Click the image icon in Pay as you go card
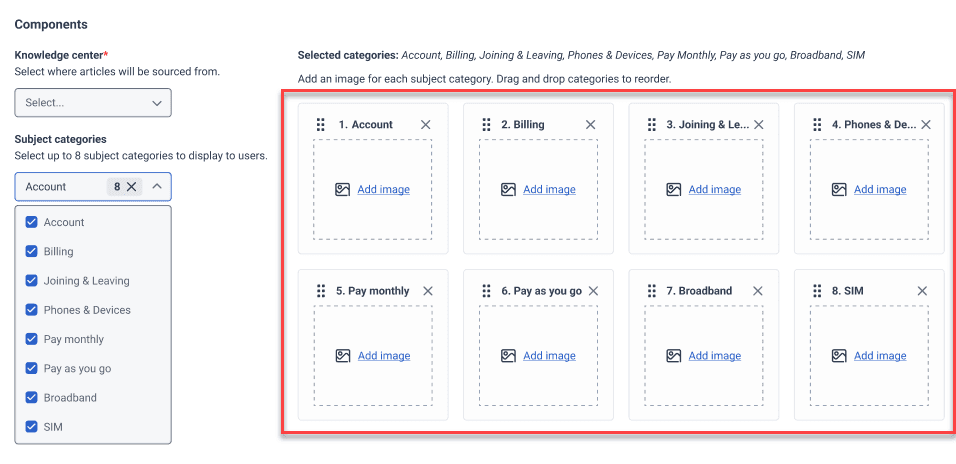This screenshot has height=464, width=956. click(508, 355)
